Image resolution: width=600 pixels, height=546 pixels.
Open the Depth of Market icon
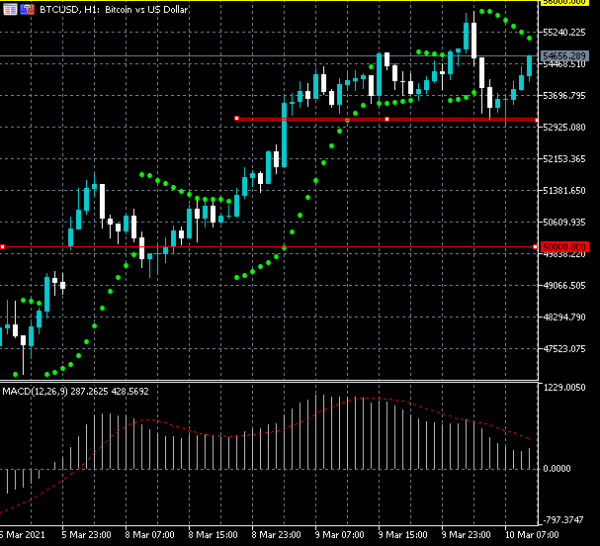10,10
